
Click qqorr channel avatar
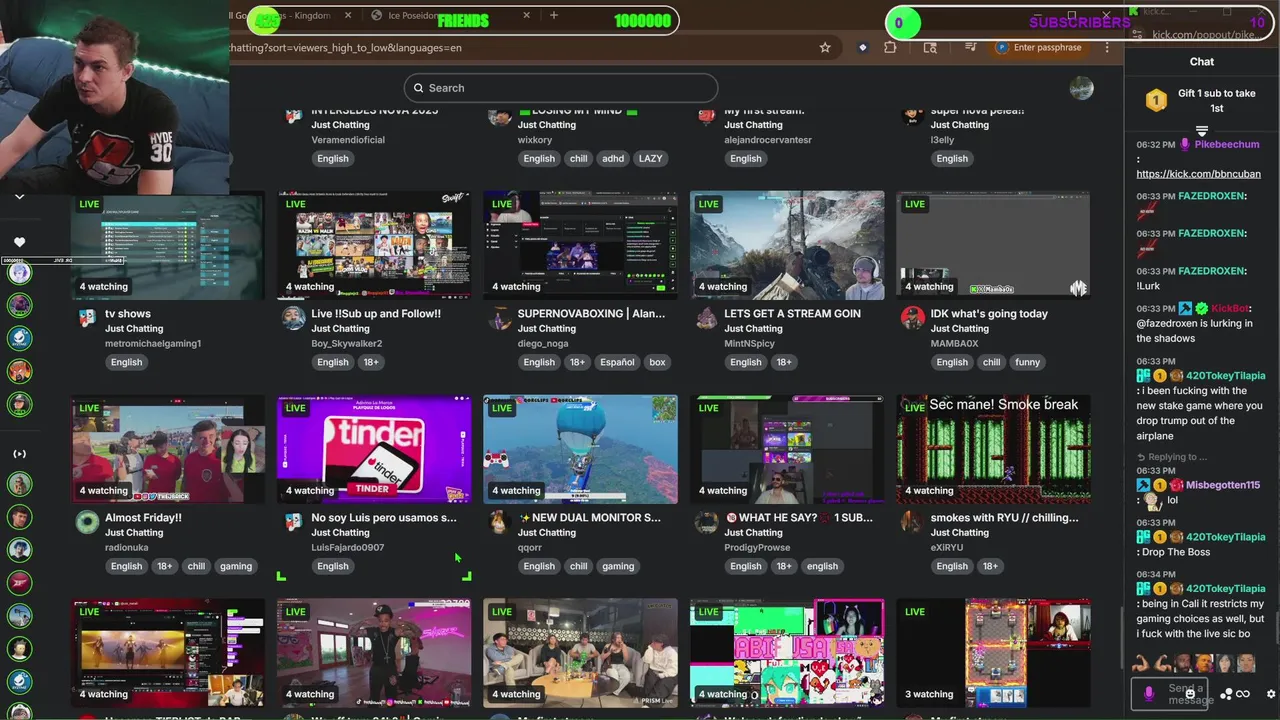(499, 523)
